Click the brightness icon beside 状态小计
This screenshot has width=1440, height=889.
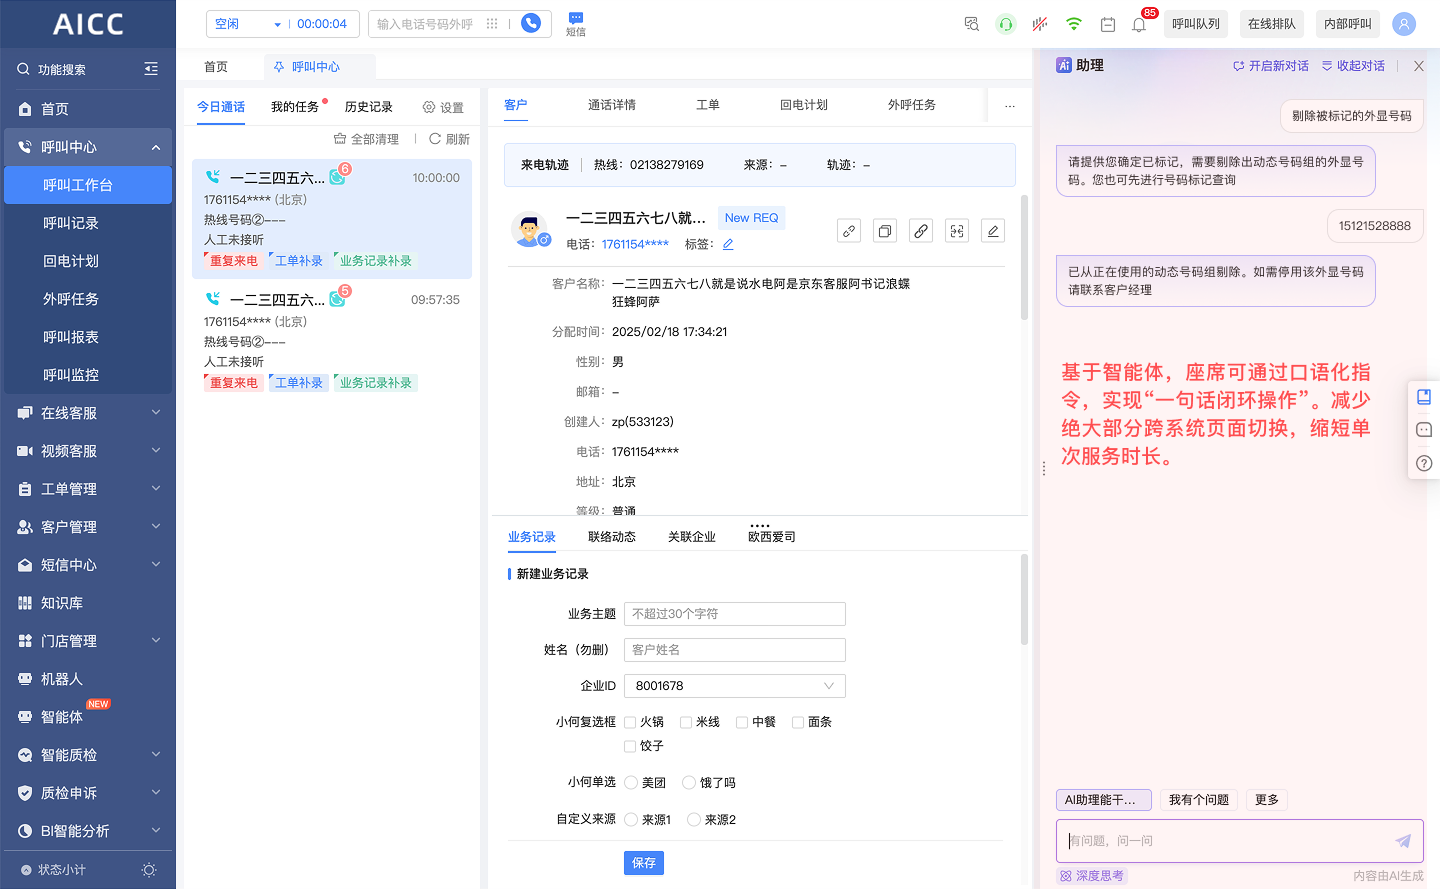(x=149, y=870)
